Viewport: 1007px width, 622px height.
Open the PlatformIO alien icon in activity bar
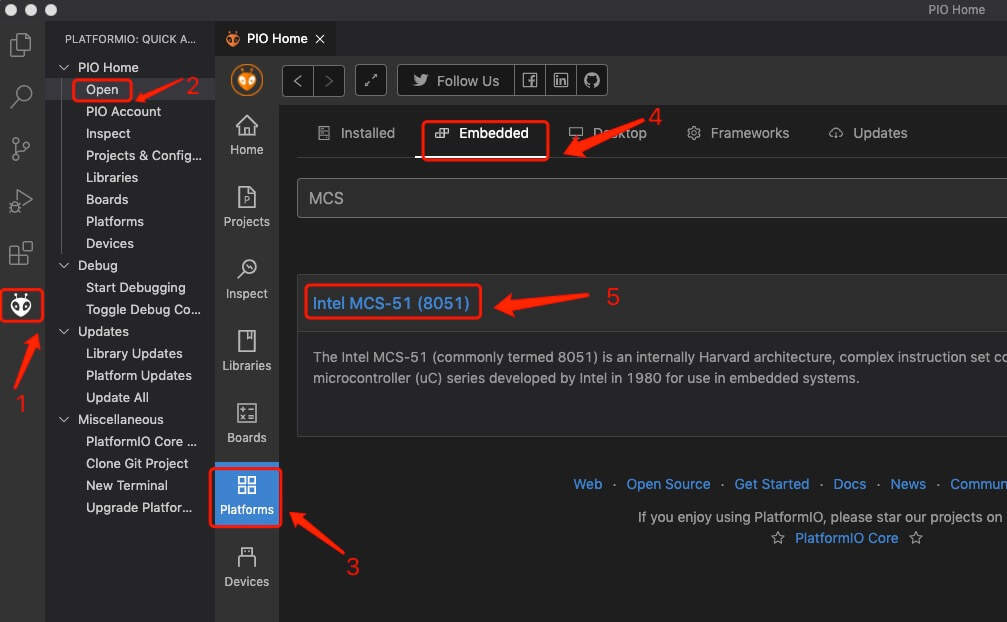(21, 306)
